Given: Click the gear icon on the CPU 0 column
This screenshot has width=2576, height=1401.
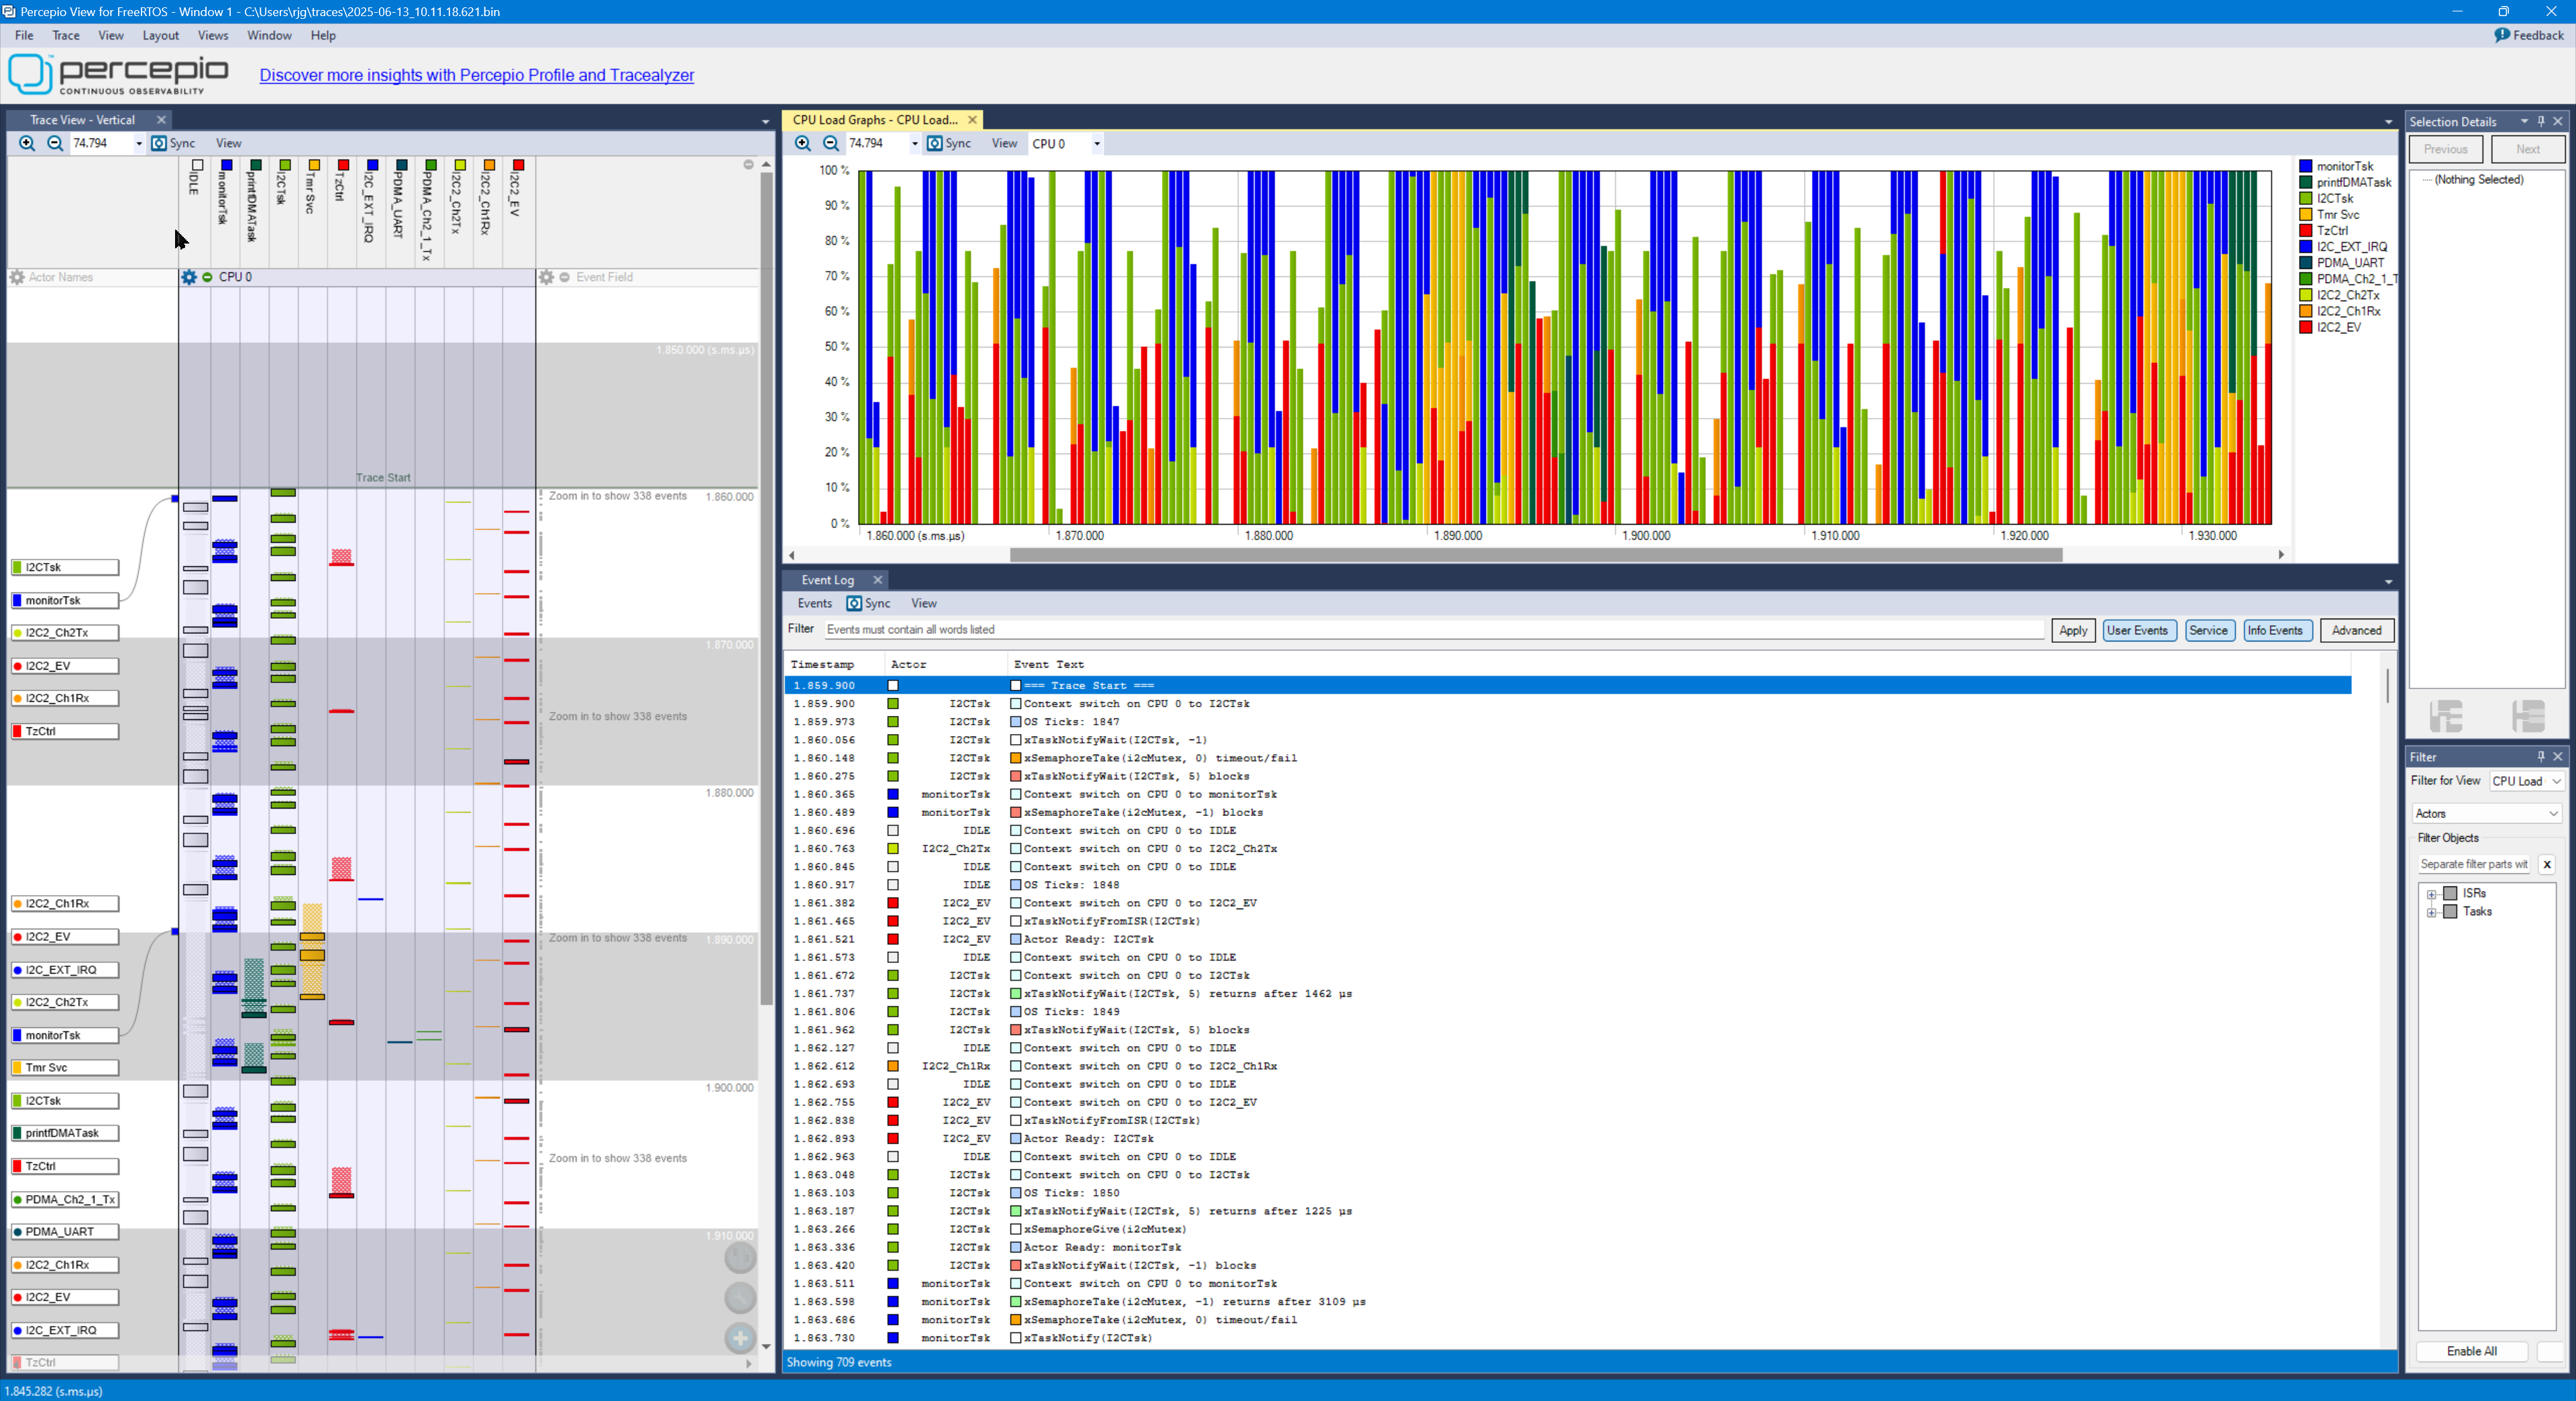Looking at the screenshot, I should 189,277.
